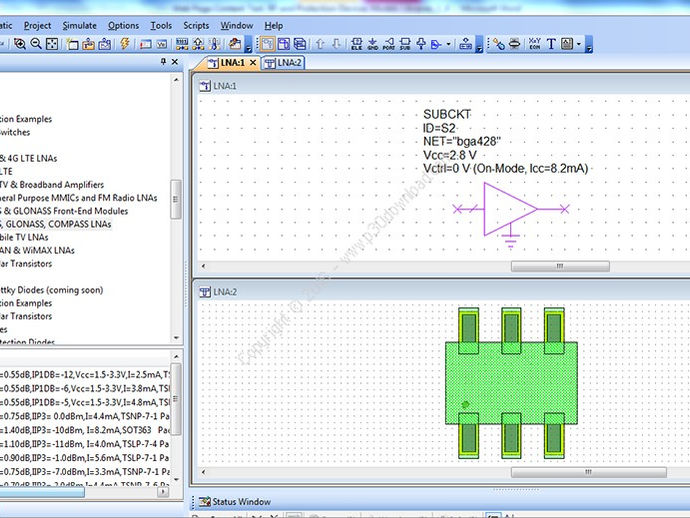This screenshot has width=690, height=518.
Task: Open dropdown arrow next to picture frame icon
Action: point(579,44)
